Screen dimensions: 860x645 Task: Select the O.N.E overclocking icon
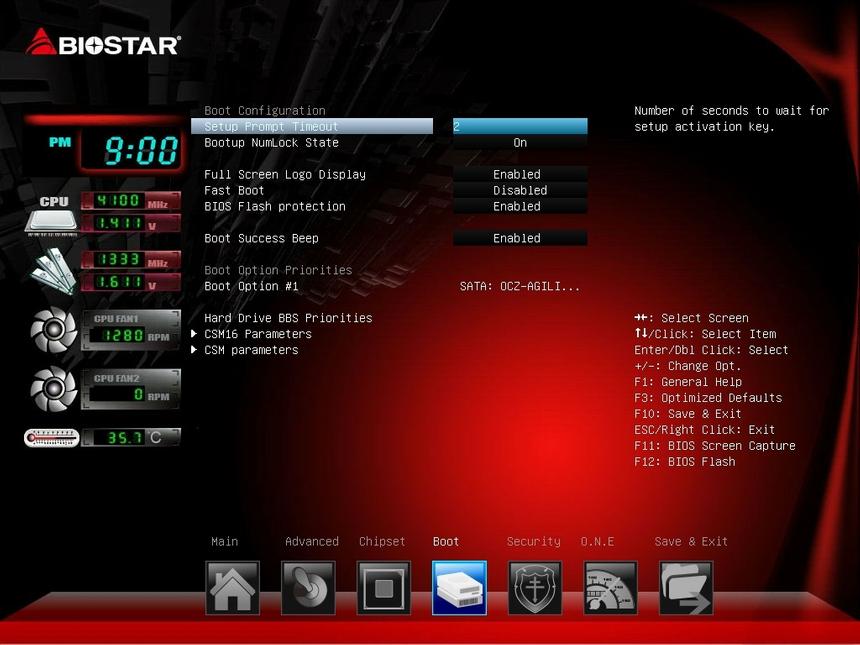pos(609,588)
